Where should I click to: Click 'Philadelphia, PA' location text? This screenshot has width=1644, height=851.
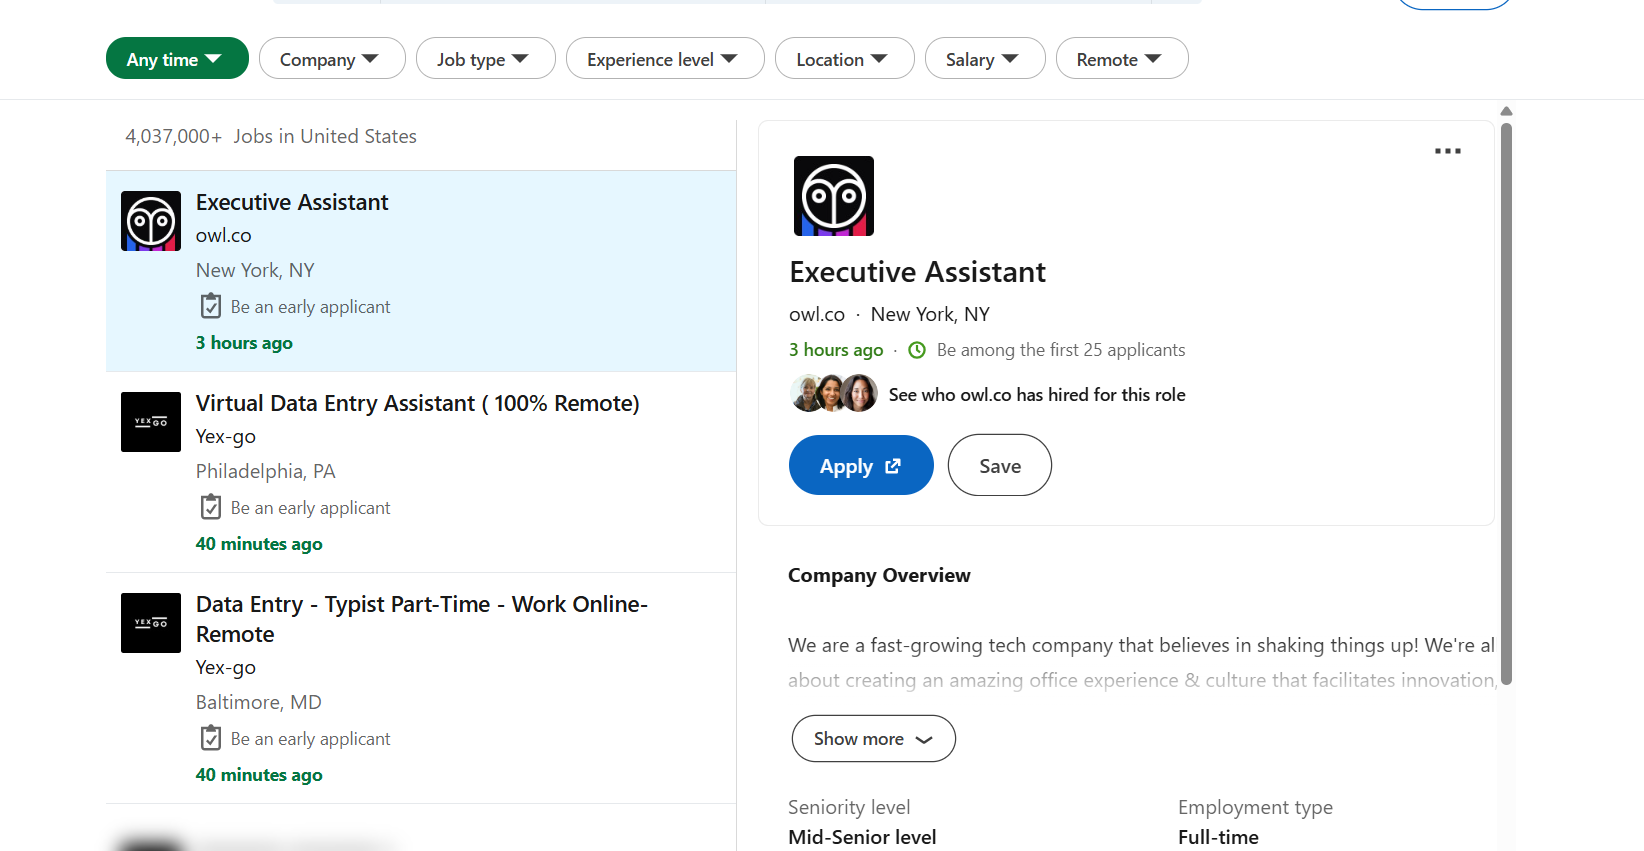(266, 471)
